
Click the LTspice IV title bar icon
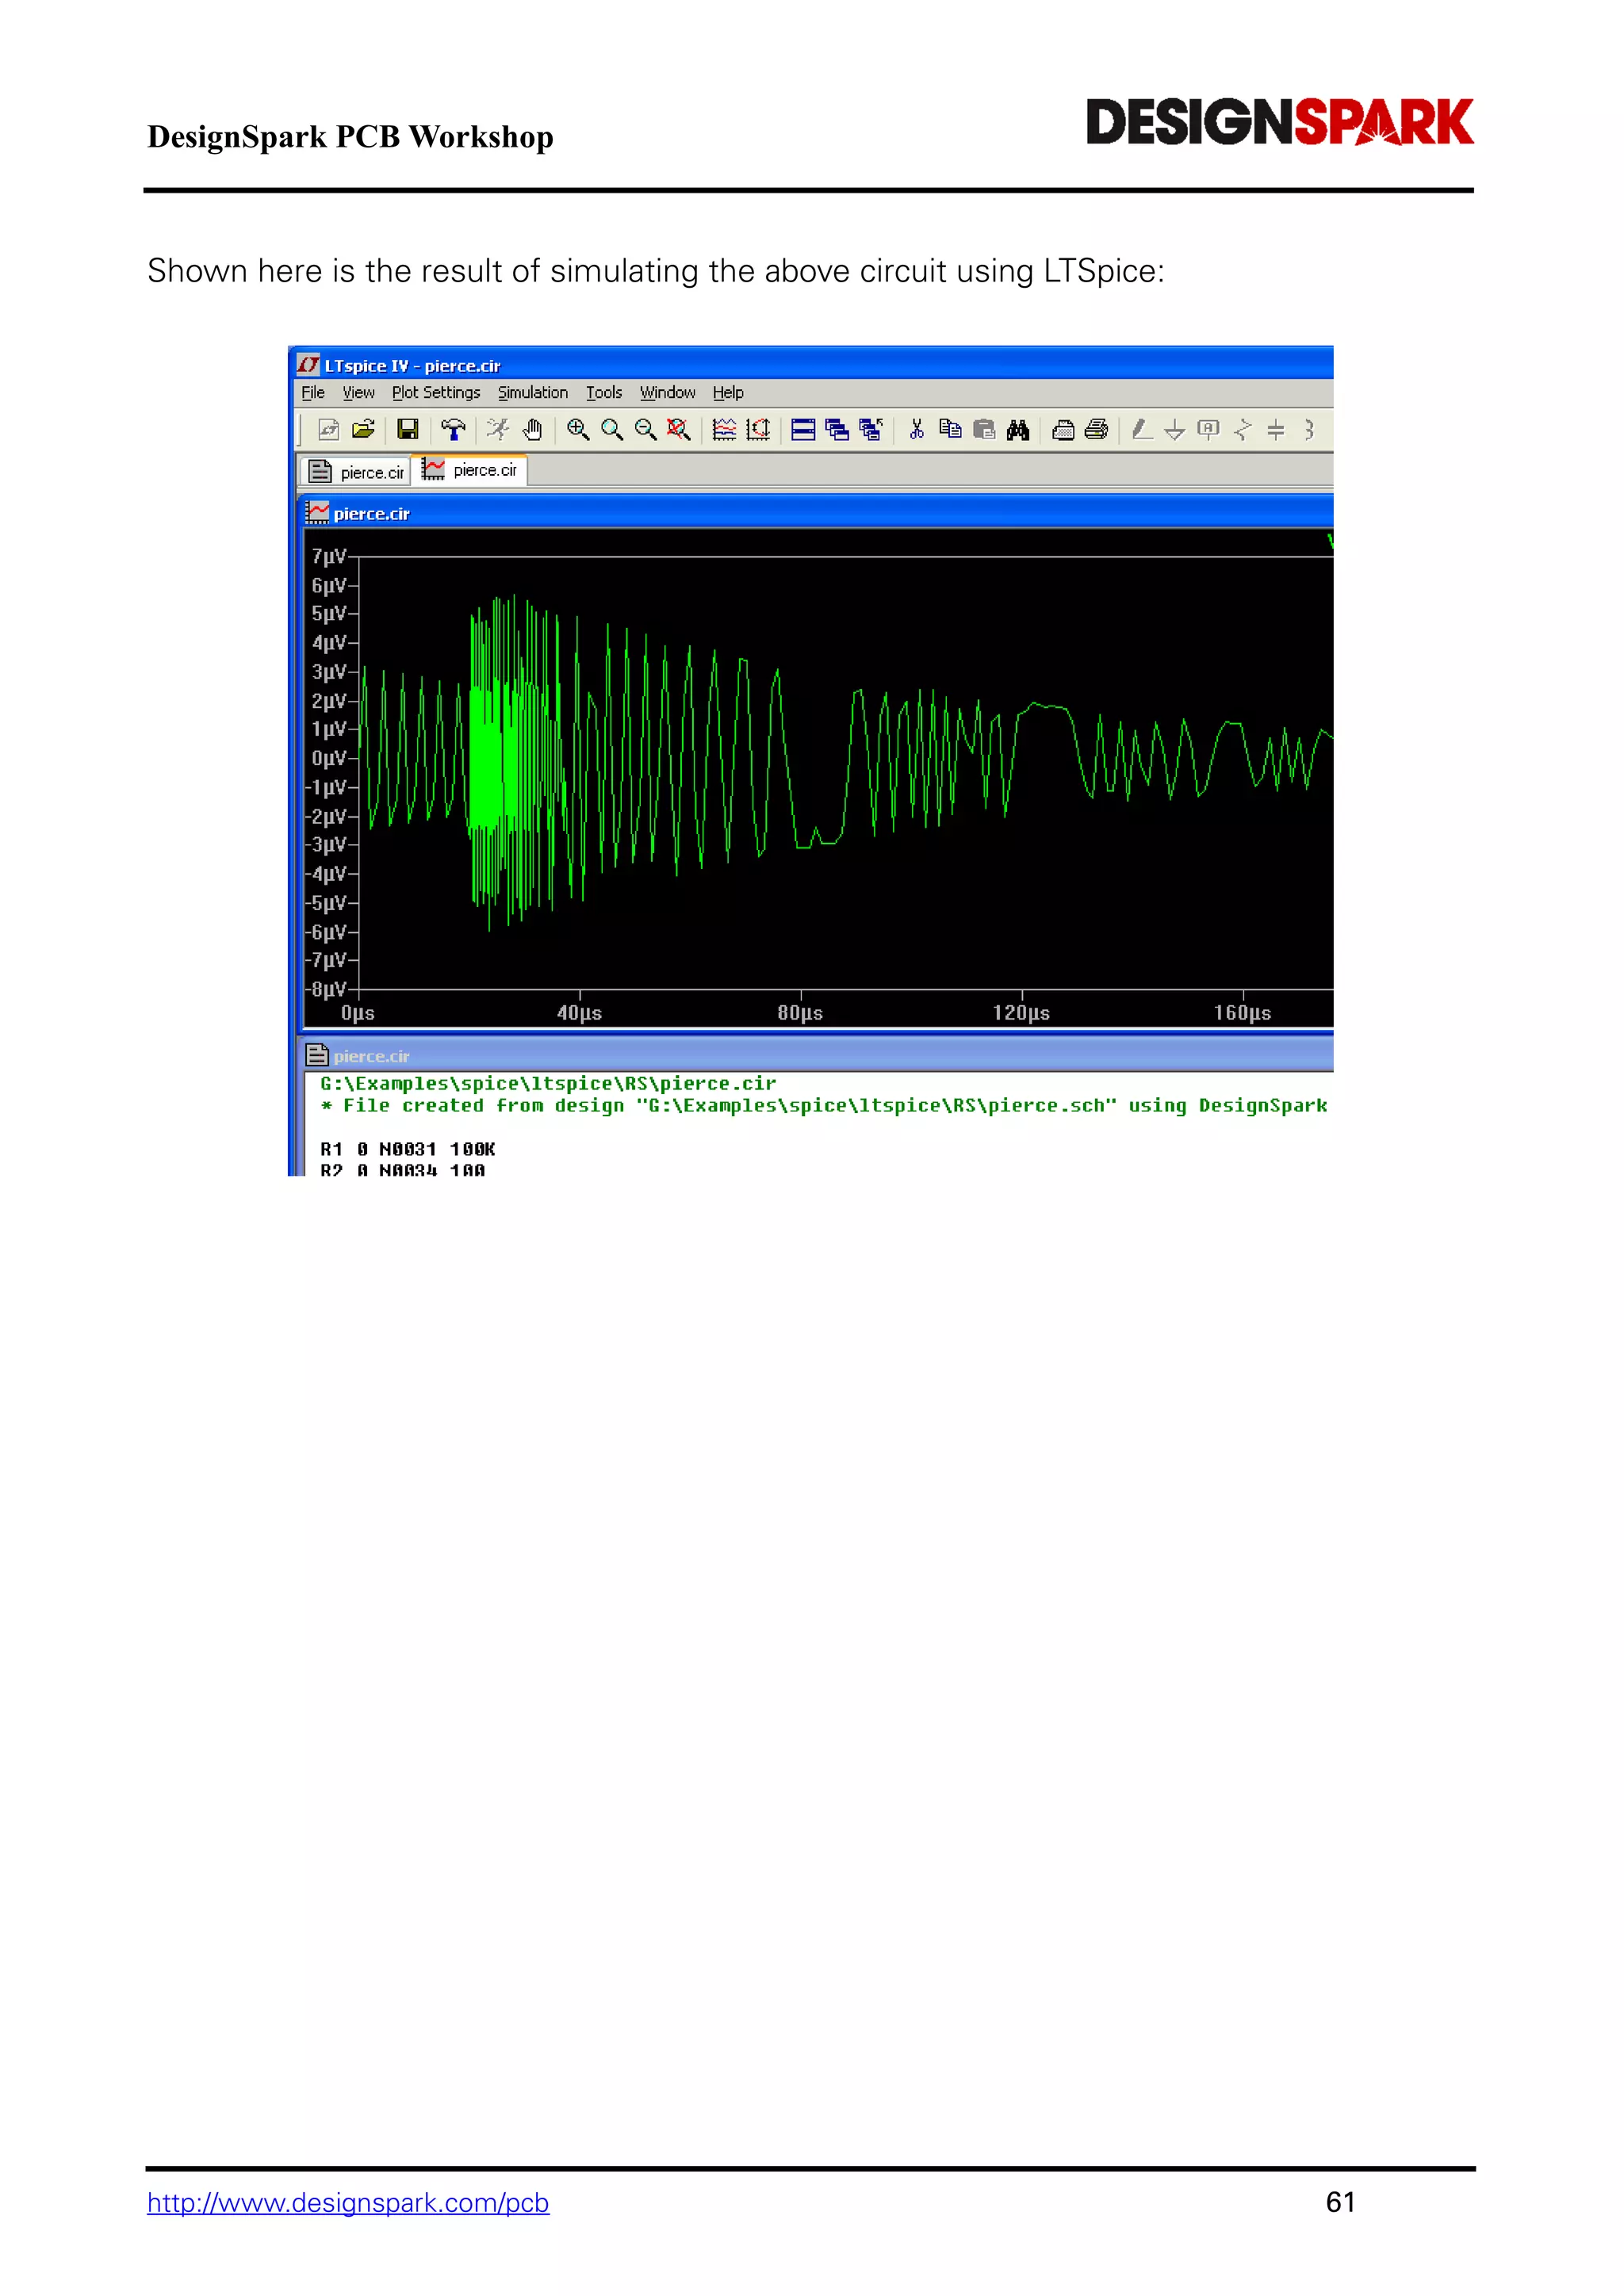coord(309,365)
